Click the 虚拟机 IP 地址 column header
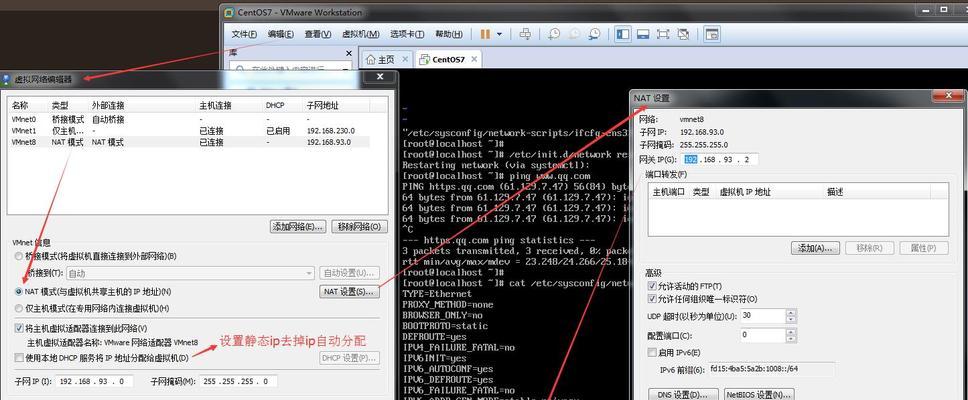This screenshot has height=400, width=968. [x=745, y=192]
